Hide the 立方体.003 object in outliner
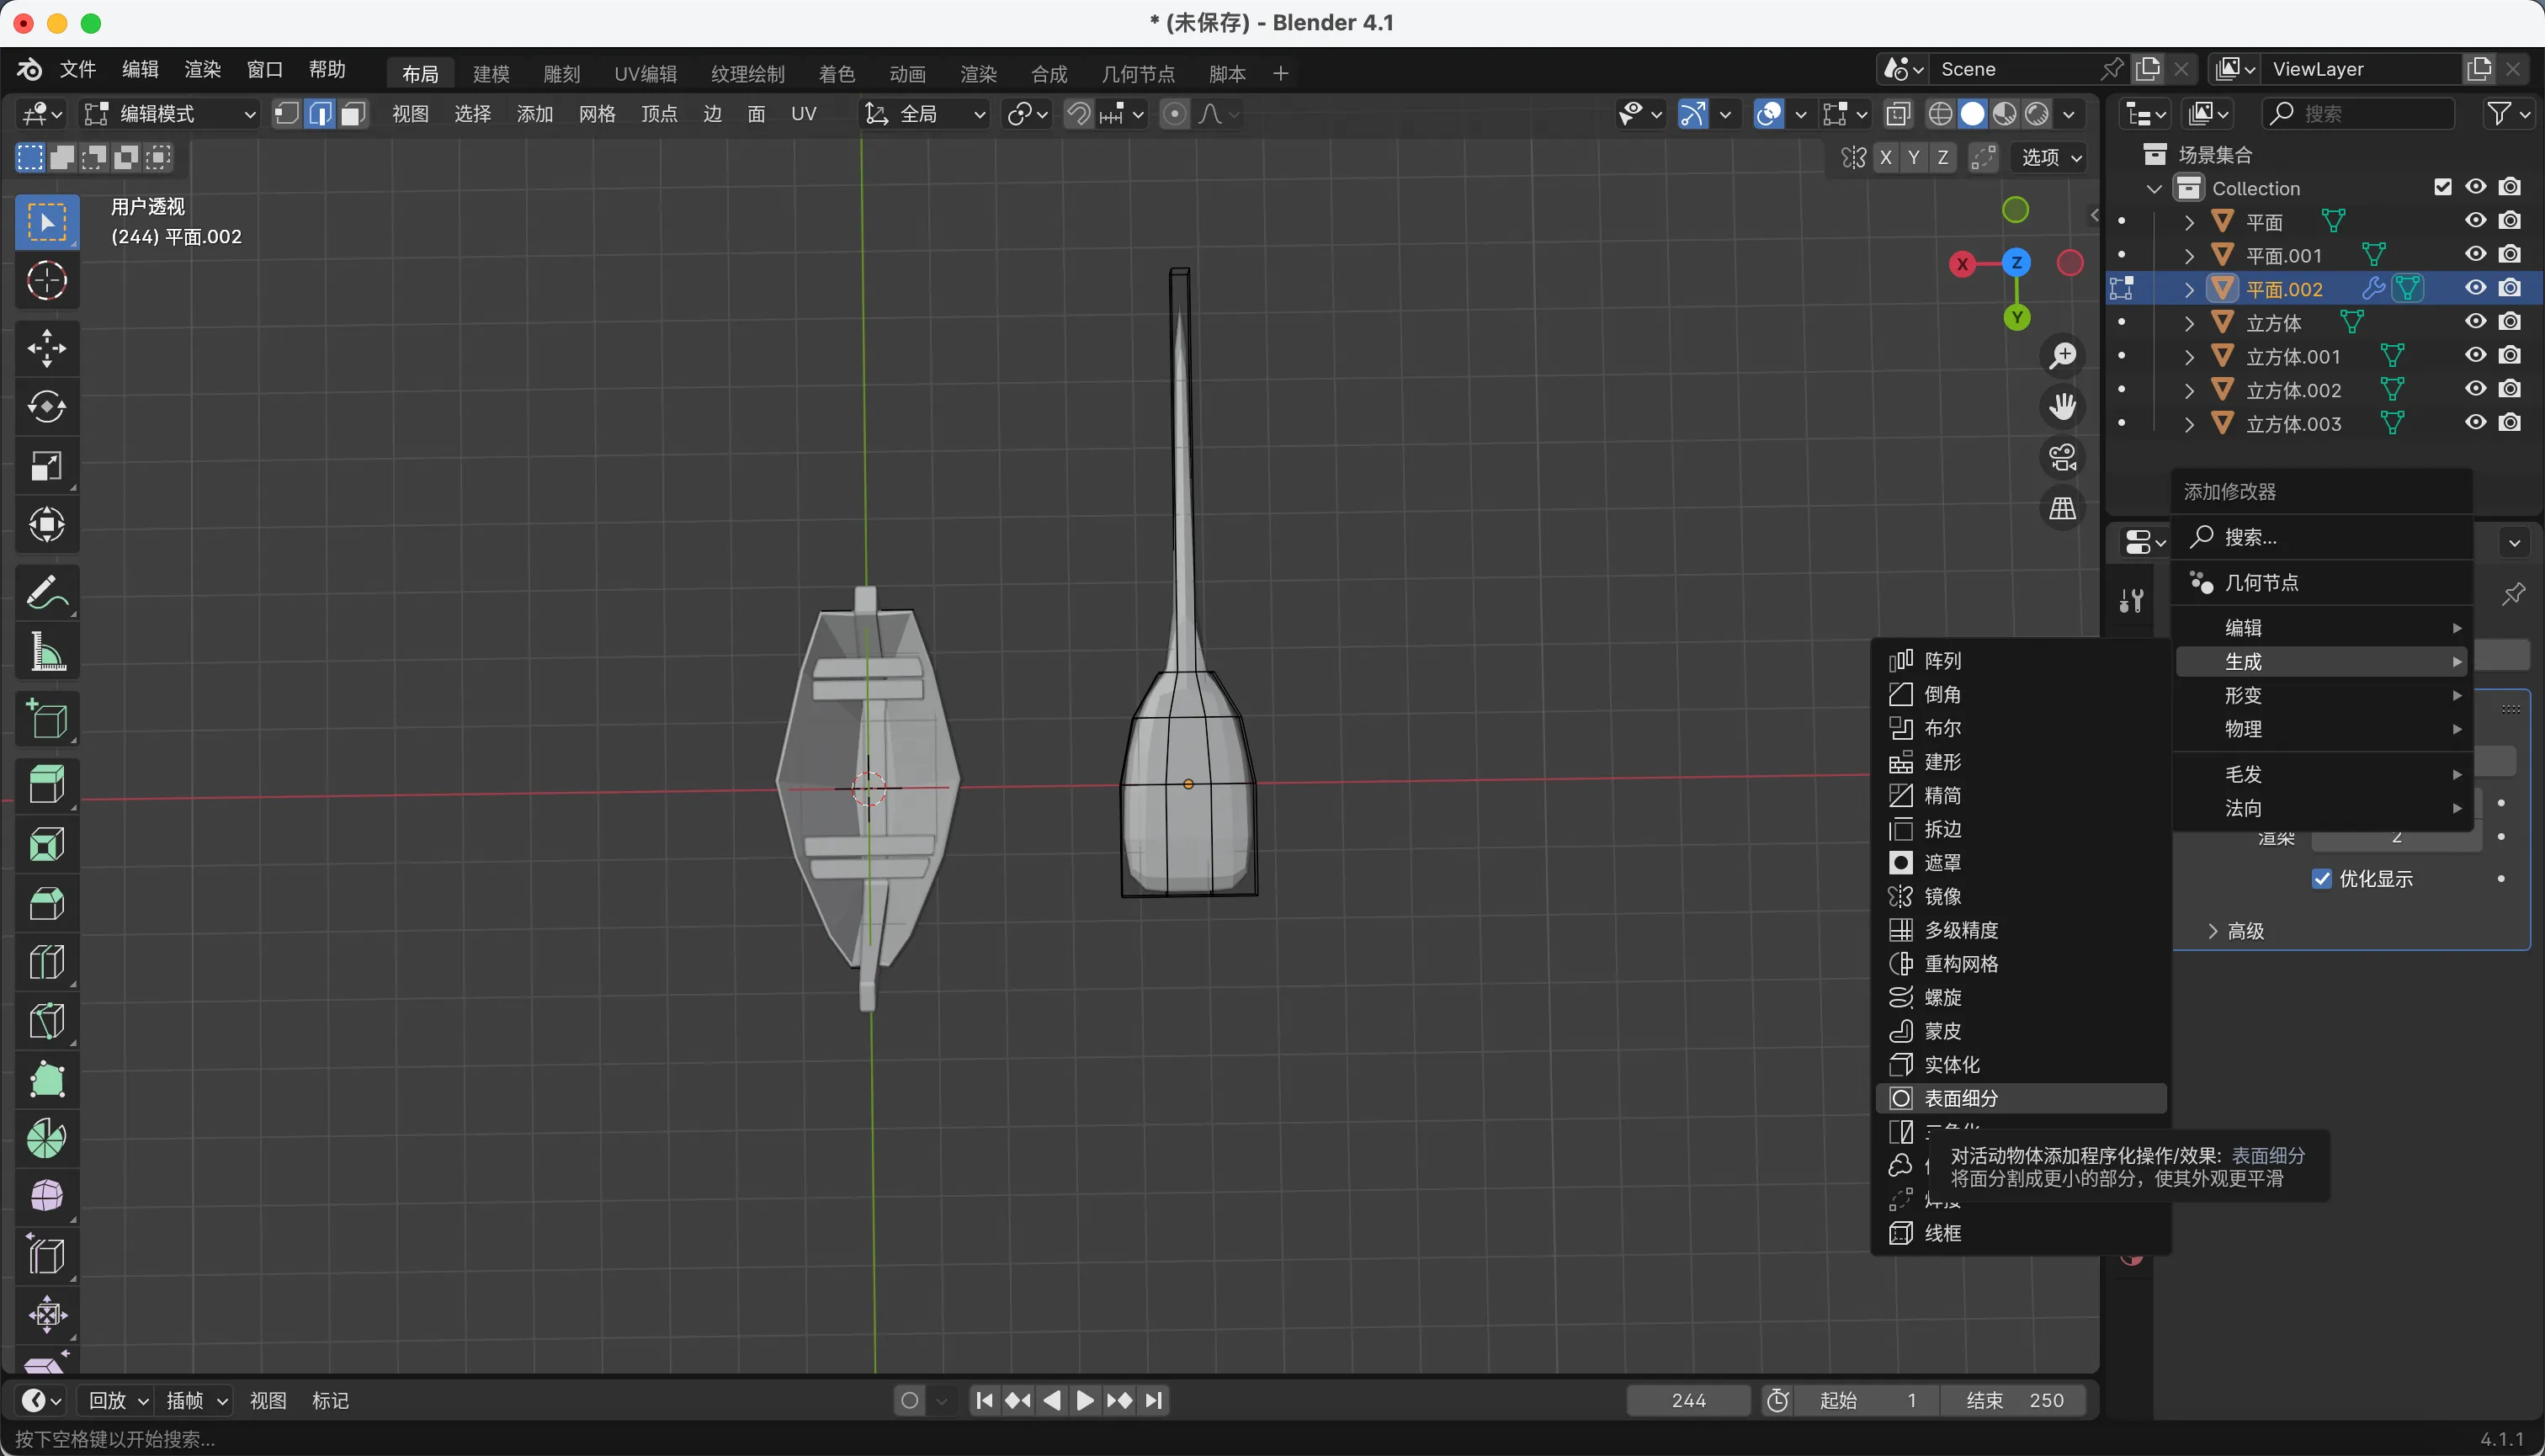This screenshot has height=1456, width=2545. pyautogui.click(x=2475, y=423)
